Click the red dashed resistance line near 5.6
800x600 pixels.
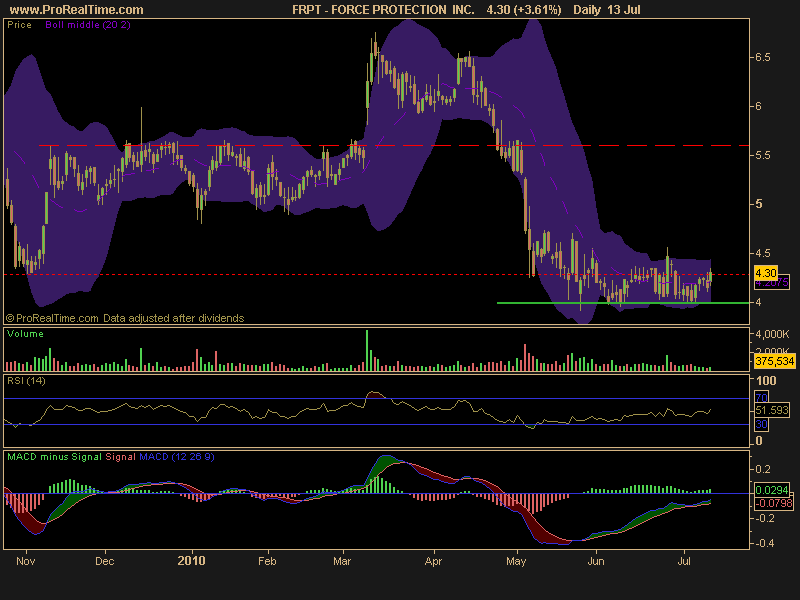(x=394, y=146)
